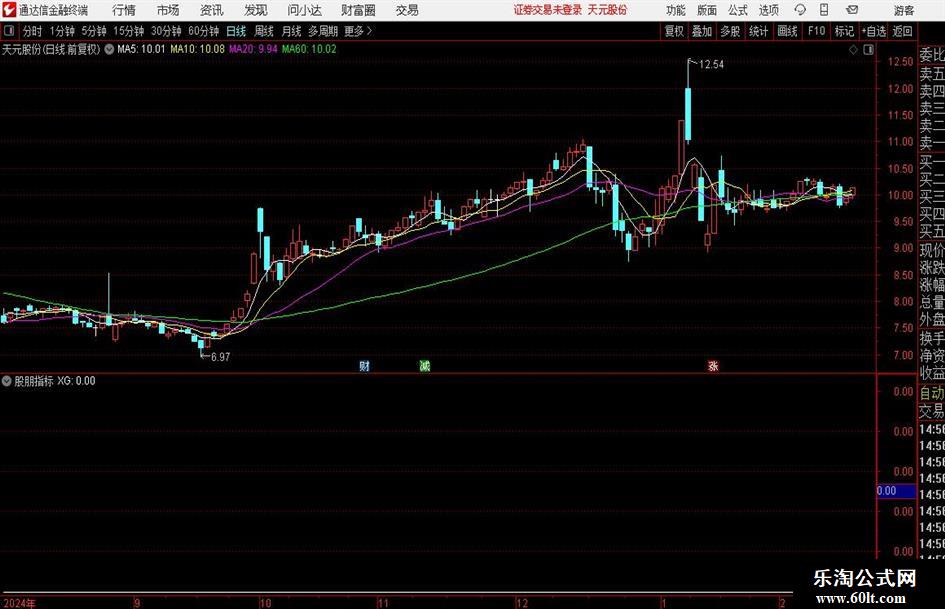This screenshot has width=945, height=609.
Task: Open the 多周期 multi-period view
Action: tap(323, 31)
